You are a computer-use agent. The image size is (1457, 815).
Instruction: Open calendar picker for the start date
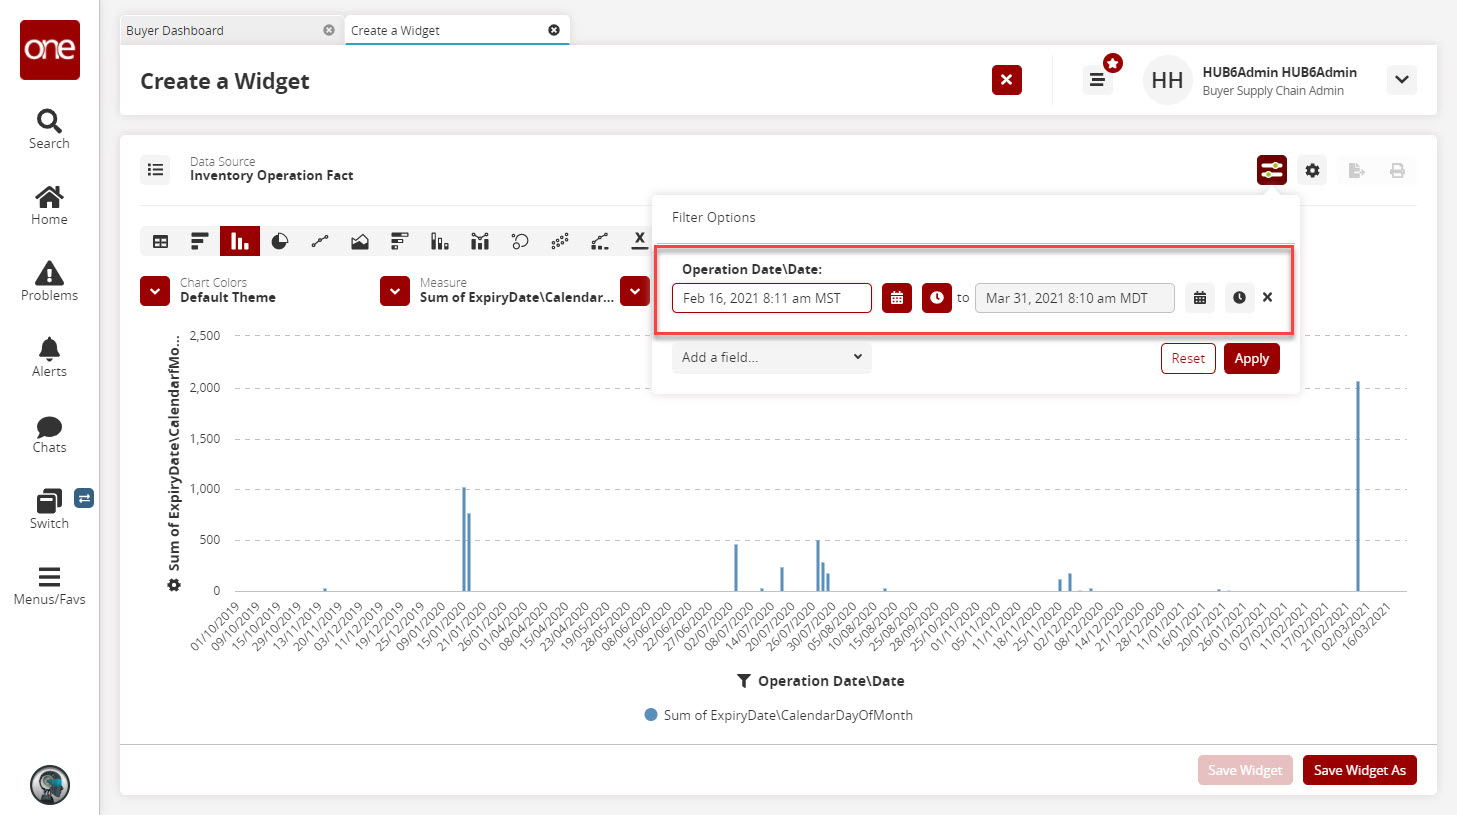pos(897,298)
